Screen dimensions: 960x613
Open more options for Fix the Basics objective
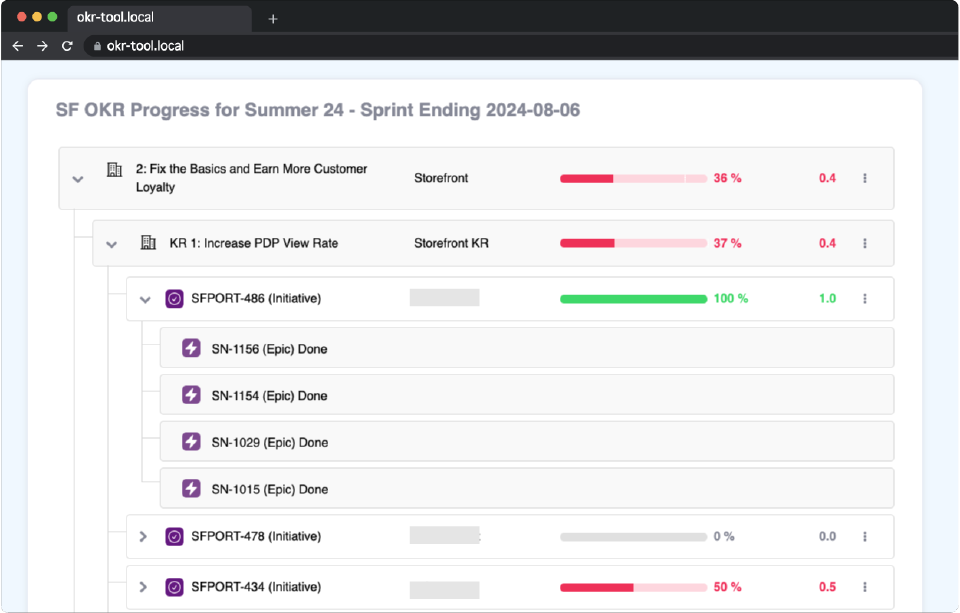pyautogui.click(x=864, y=178)
